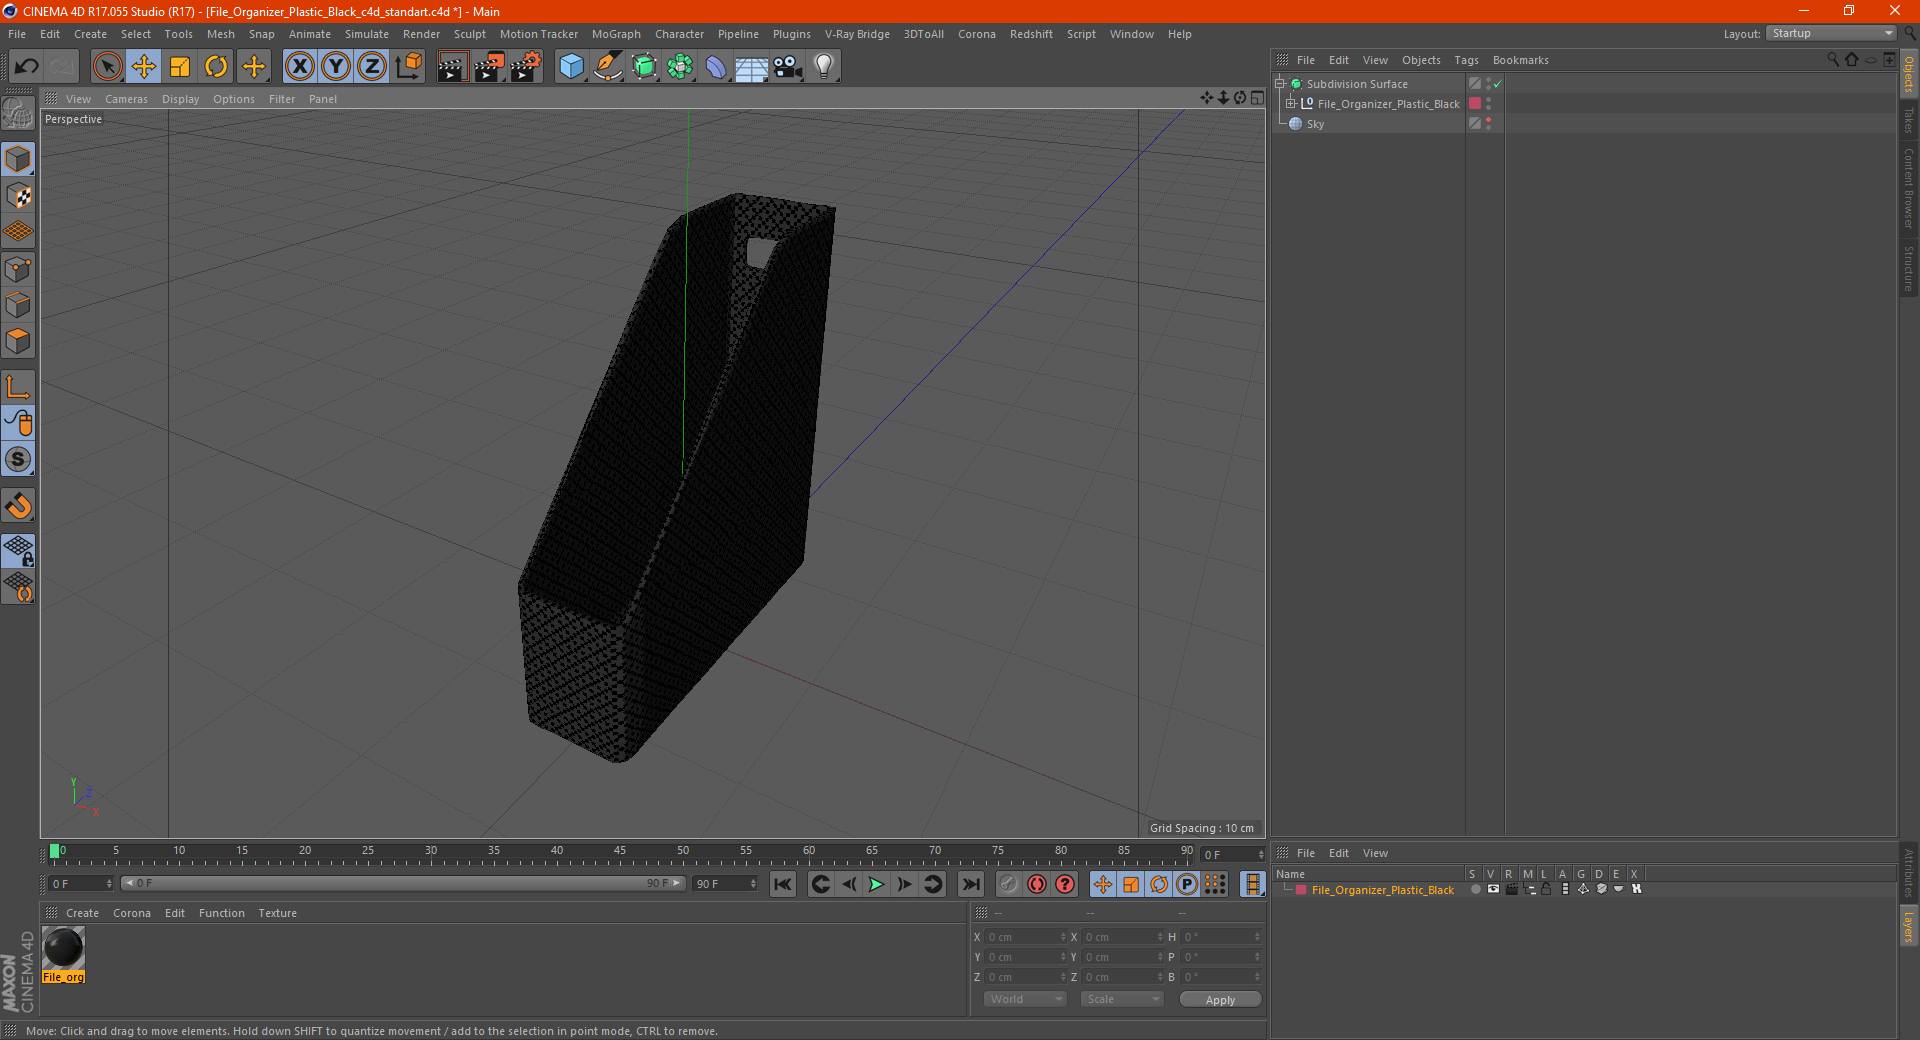This screenshot has width=1920, height=1040.
Task: Go to start of animation
Action: pos(783,884)
